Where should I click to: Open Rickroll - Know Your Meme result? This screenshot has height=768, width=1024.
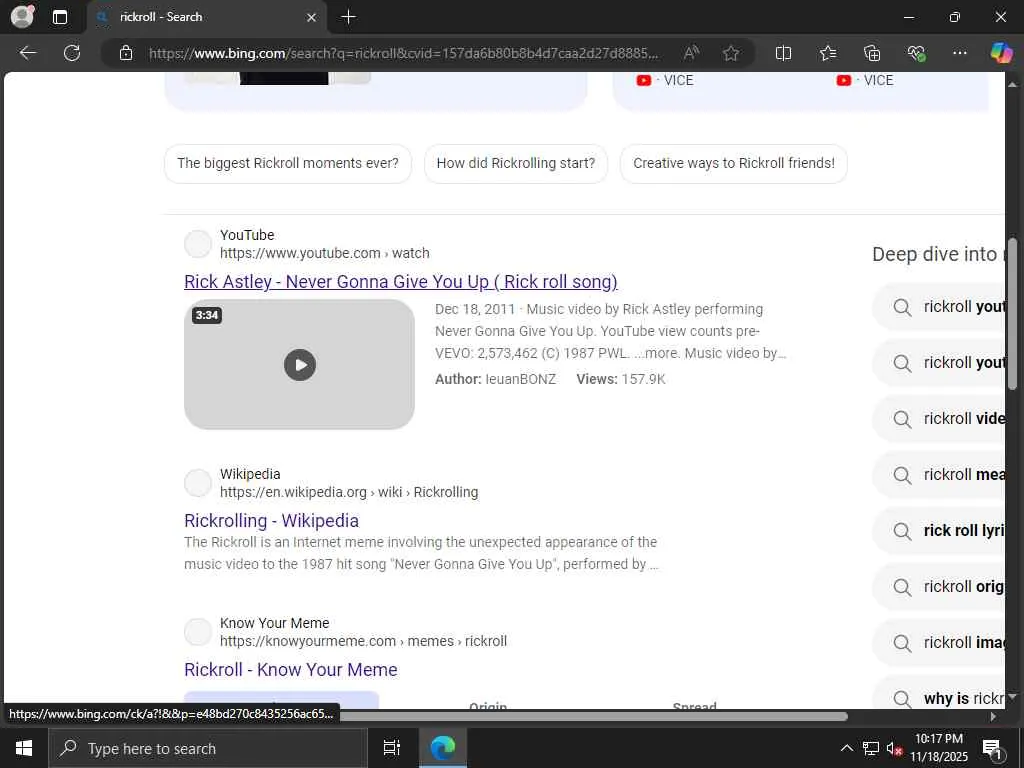[x=291, y=669]
